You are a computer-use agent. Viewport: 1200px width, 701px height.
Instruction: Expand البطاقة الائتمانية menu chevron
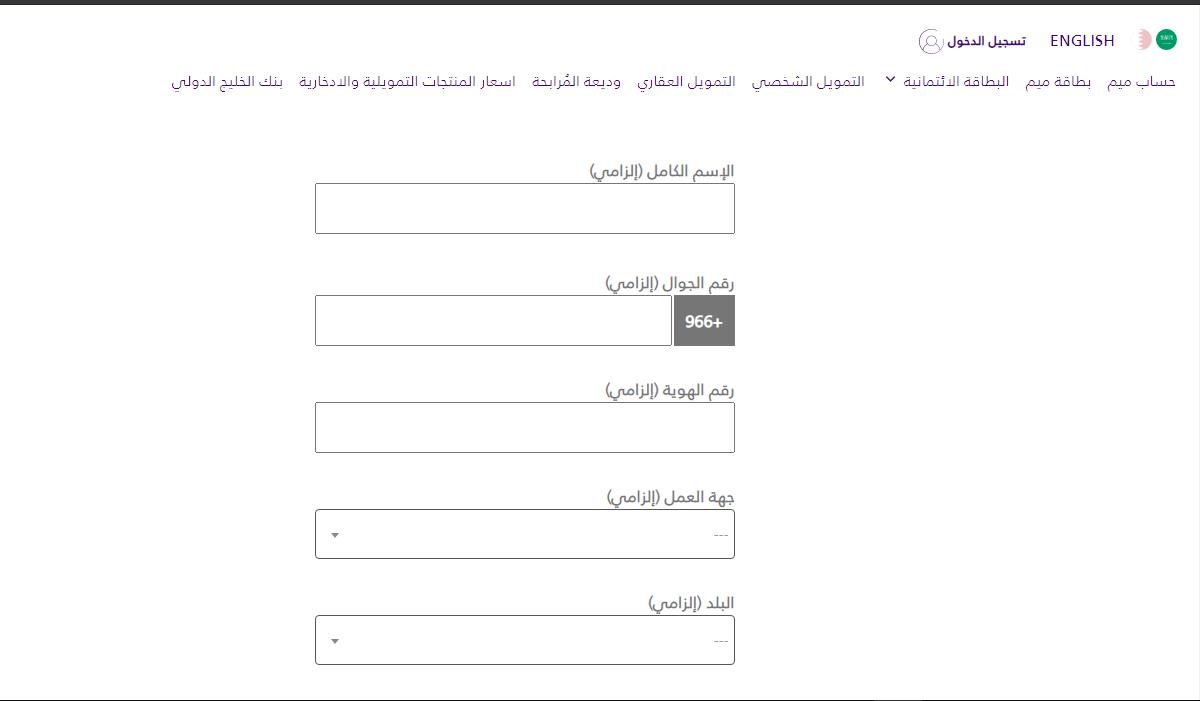click(890, 80)
